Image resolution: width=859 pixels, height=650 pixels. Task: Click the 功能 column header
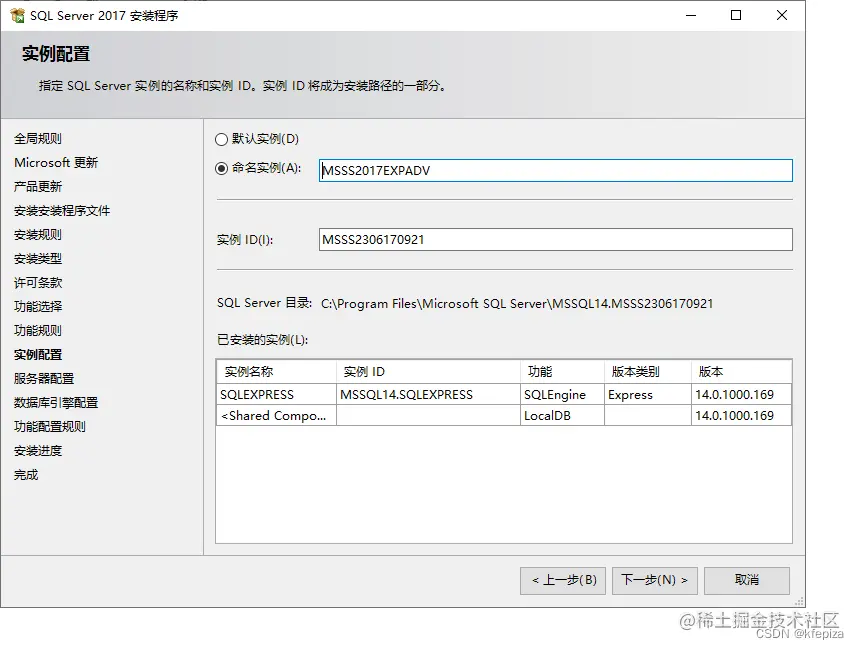[562, 372]
